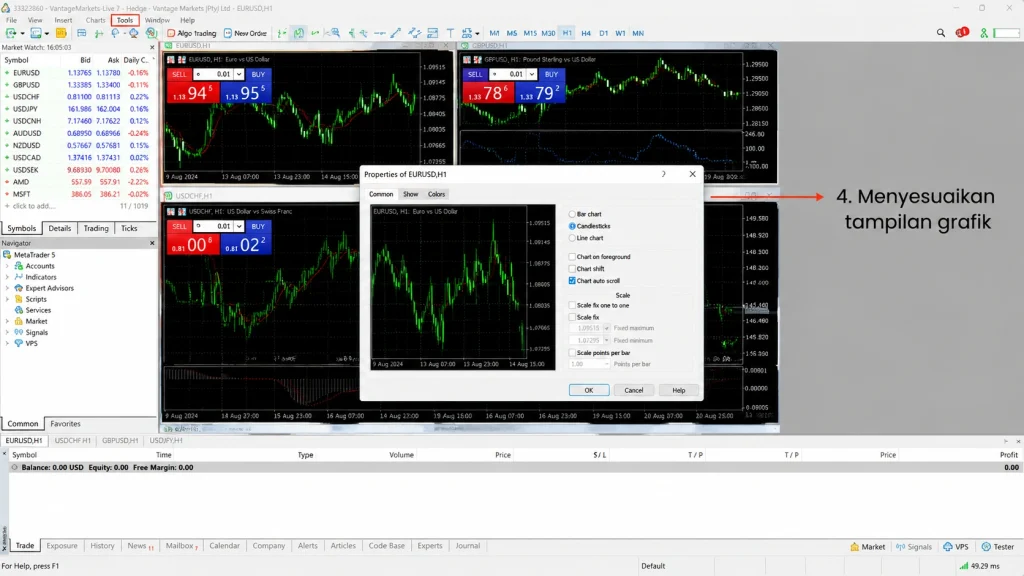The image size is (1024, 576).
Task: Select the USDJPY row in Market Watch
Action: tap(78, 109)
